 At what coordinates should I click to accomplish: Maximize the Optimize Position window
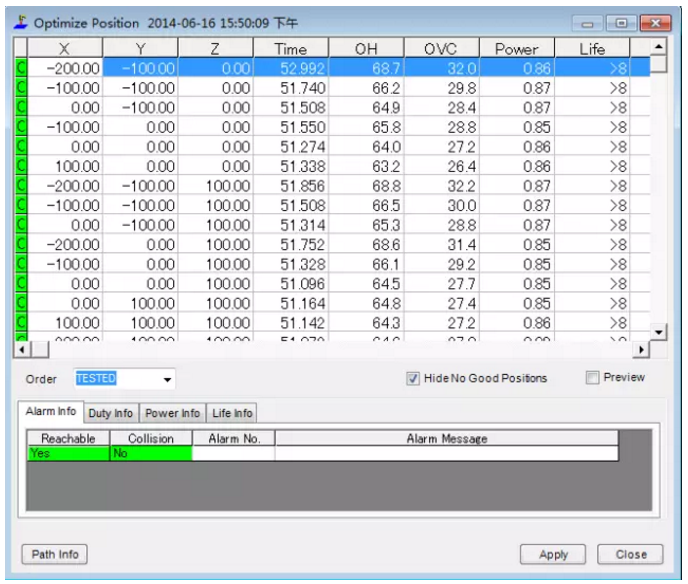pyautogui.click(x=621, y=23)
